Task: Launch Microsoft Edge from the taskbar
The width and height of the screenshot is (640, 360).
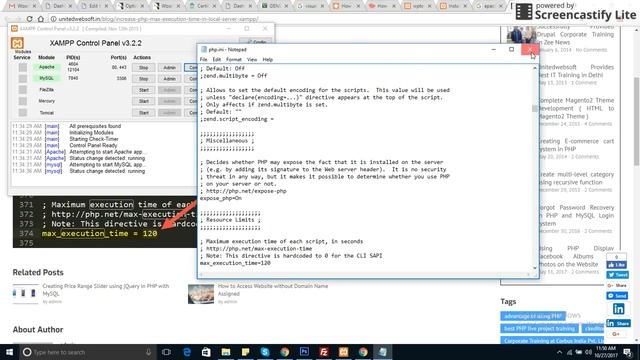Action: click(x=187, y=352)
